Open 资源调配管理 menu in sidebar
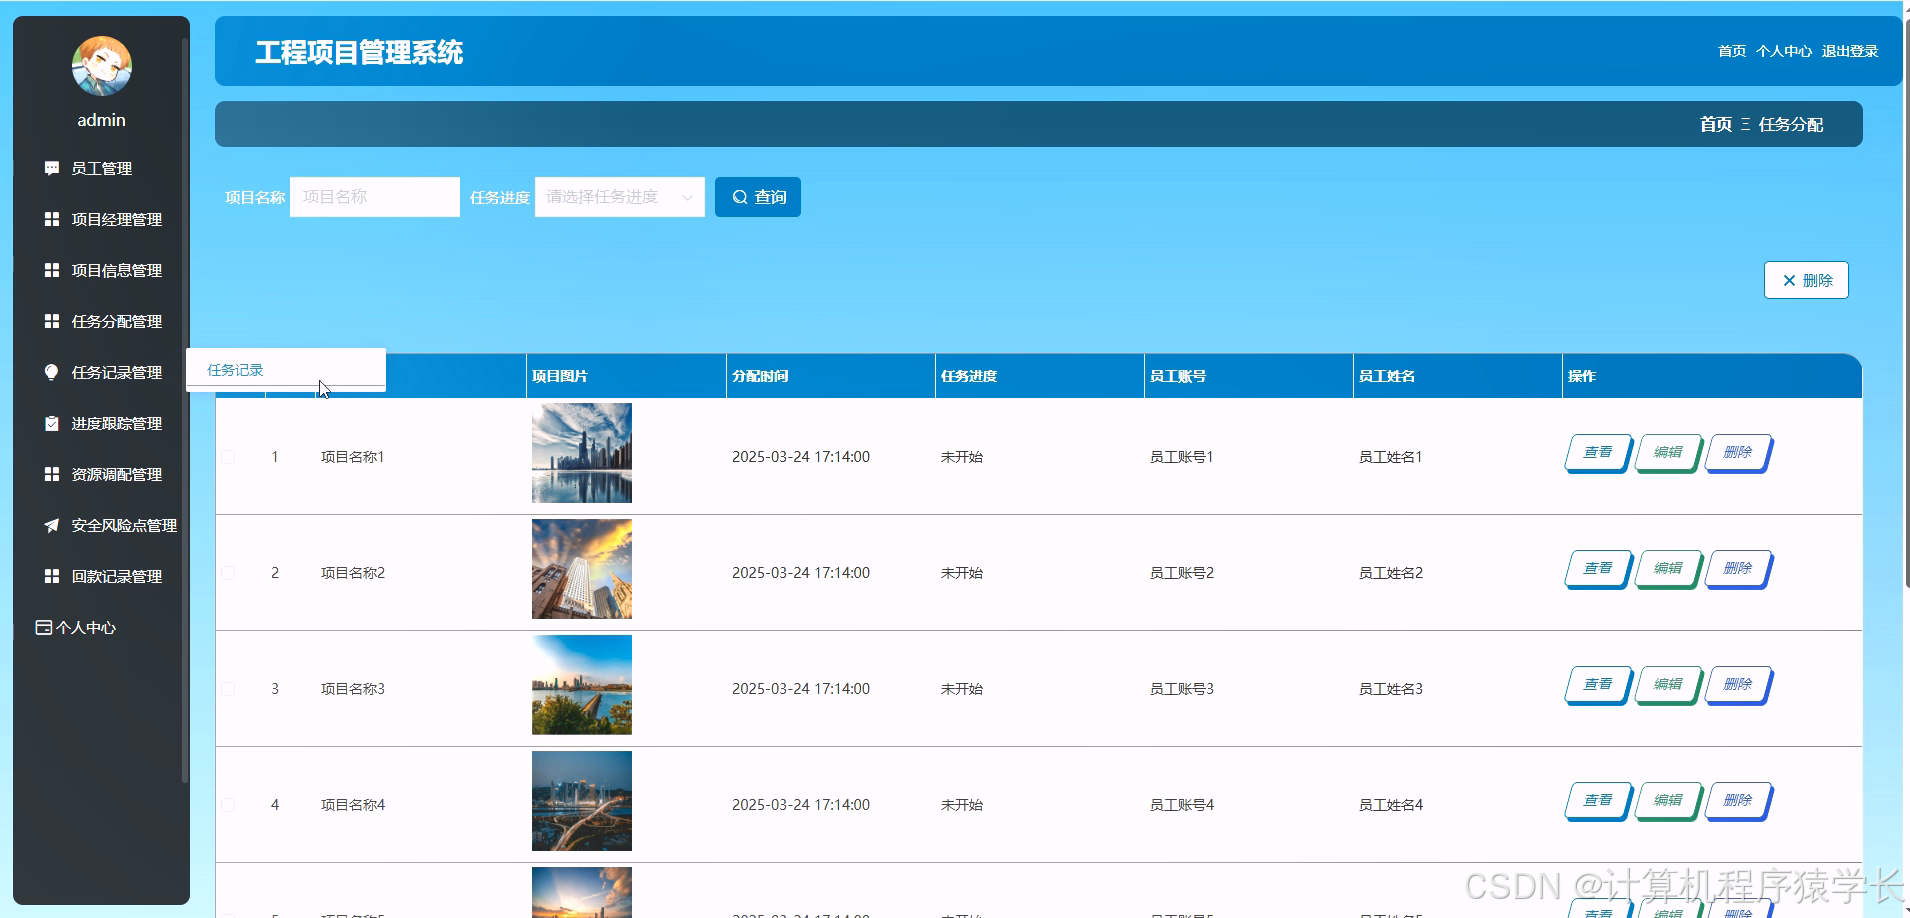The width and height of the screenshot is (1910, 918). point(101,474)
